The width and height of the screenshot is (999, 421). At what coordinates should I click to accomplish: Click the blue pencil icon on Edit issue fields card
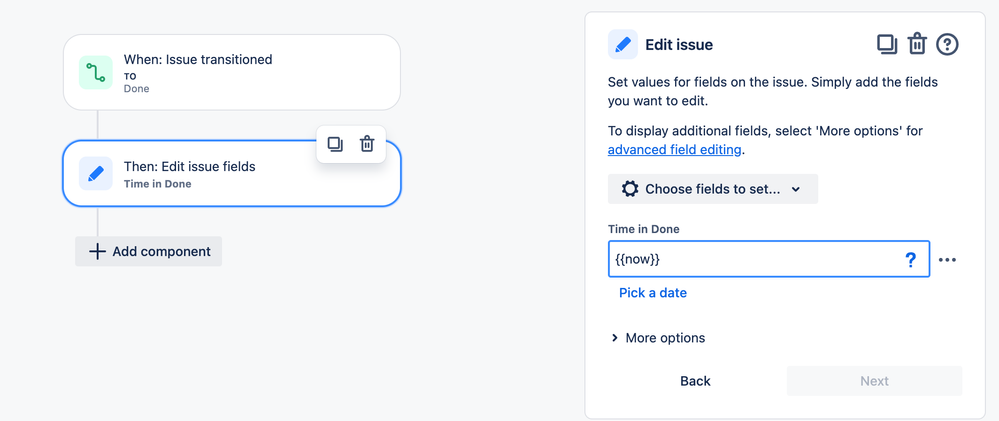pos(96,173)
